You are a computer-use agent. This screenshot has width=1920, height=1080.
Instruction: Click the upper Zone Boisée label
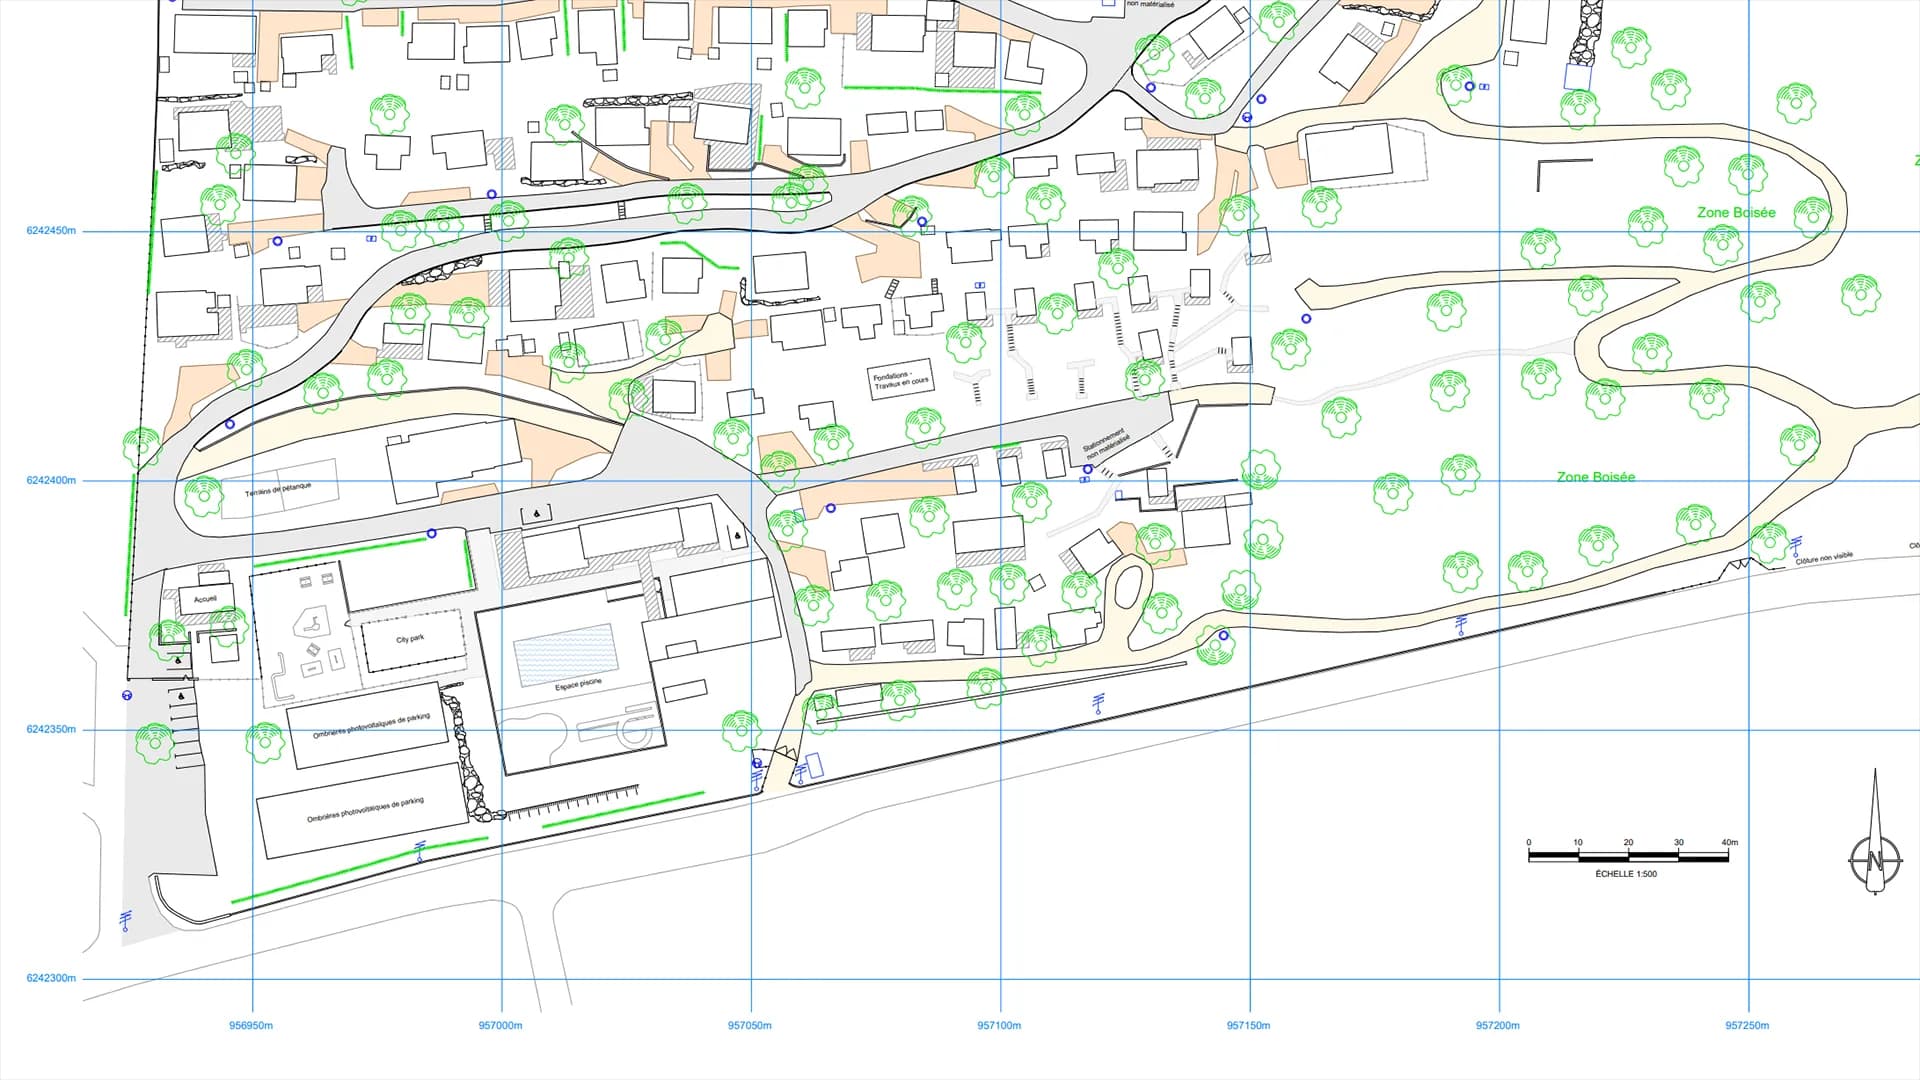1736,212
